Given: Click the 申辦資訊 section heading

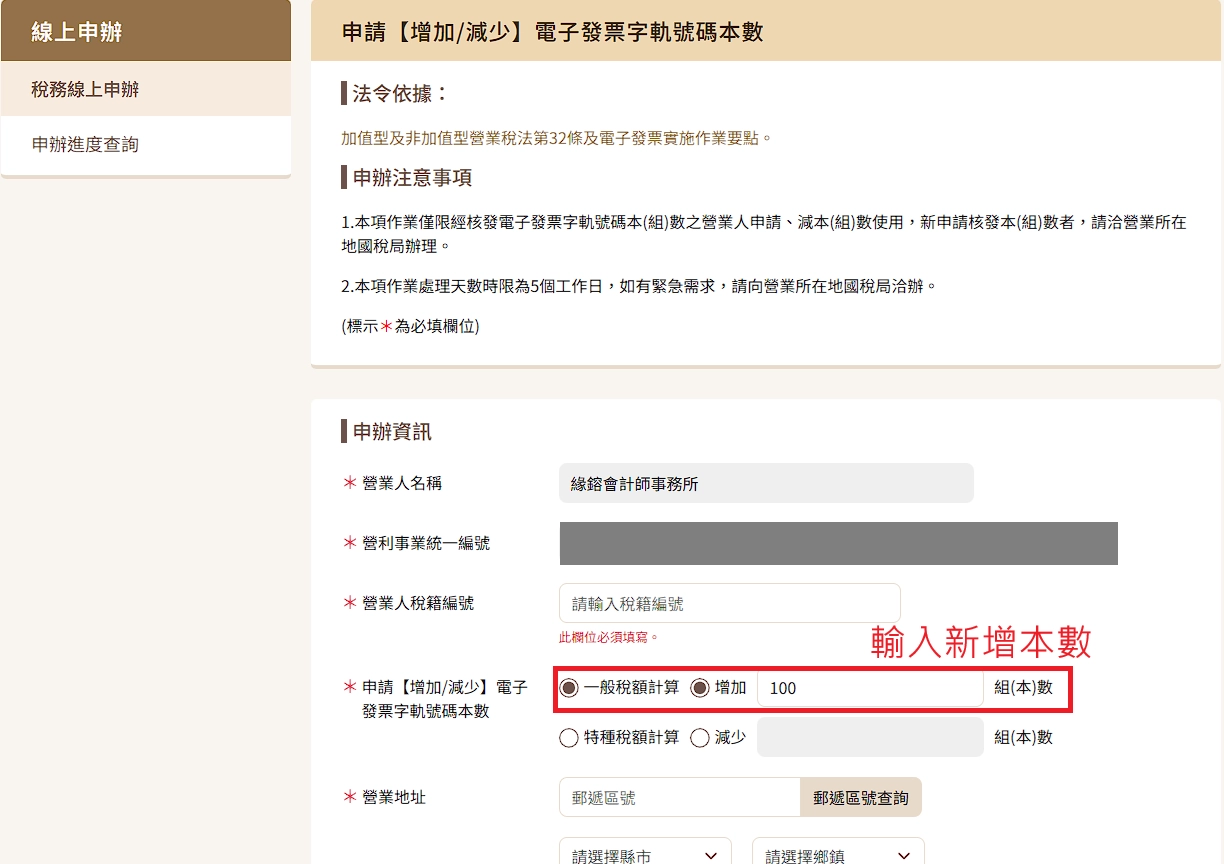Looking at the screenshot, I should pyautogui.click(x=392, y=432).
